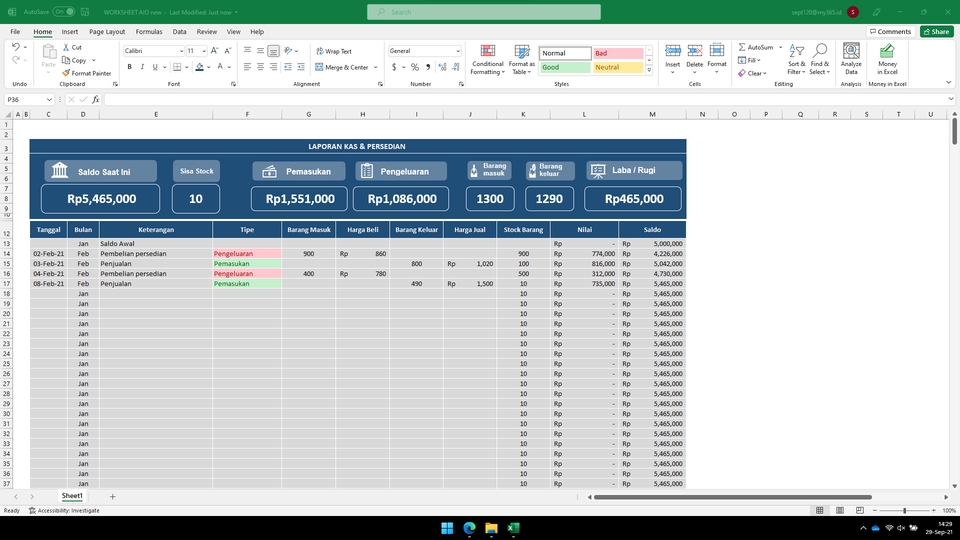This screenshot has width=960, height=540.
Task: Click the formula bar input
Action: click(525, 99)
